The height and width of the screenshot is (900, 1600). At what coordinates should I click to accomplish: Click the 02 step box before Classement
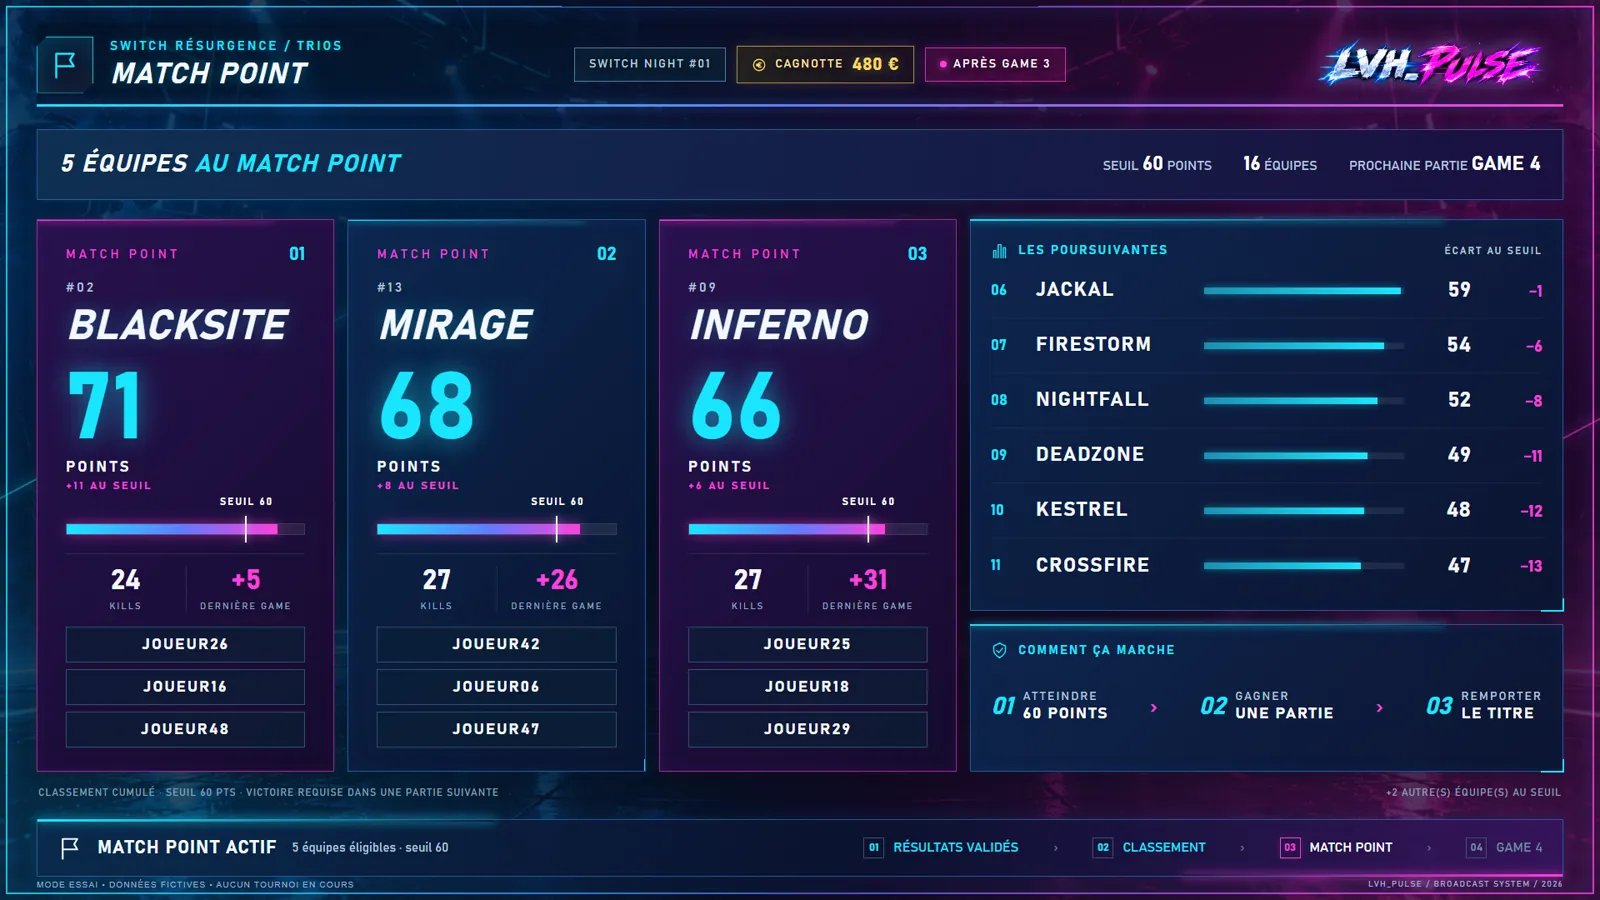(1103, 848)
